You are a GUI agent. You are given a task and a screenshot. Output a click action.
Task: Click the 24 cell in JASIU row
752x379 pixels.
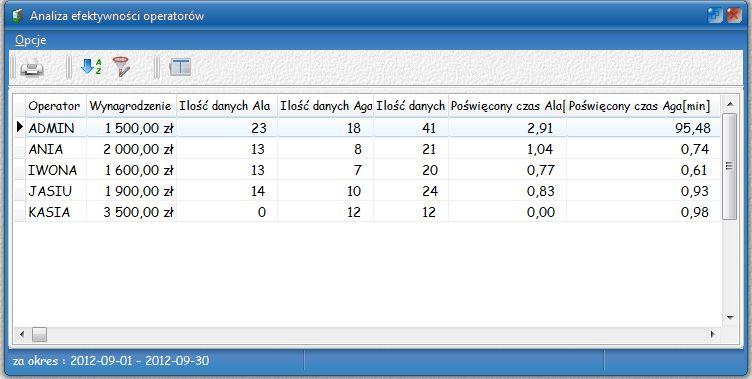[x=411, y=191]
